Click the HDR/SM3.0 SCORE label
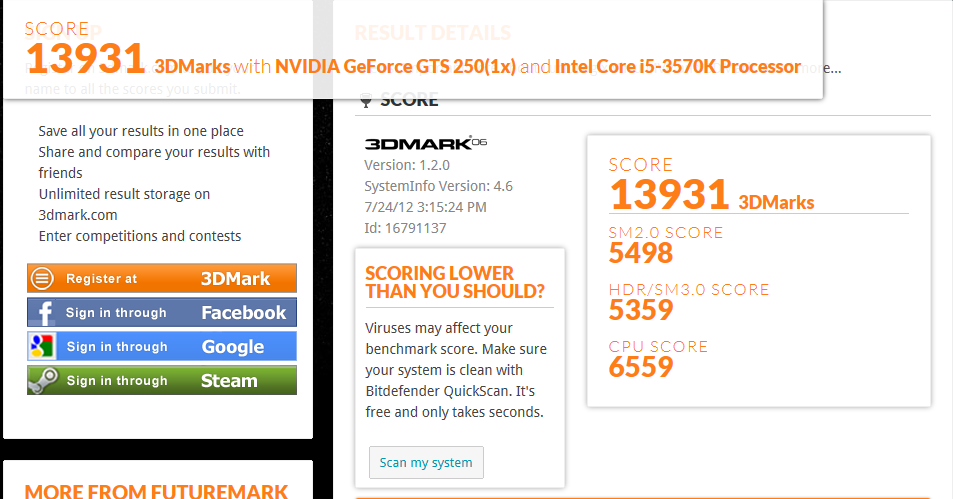This screenshot has width=953, height=499. (x=689, y=290)
